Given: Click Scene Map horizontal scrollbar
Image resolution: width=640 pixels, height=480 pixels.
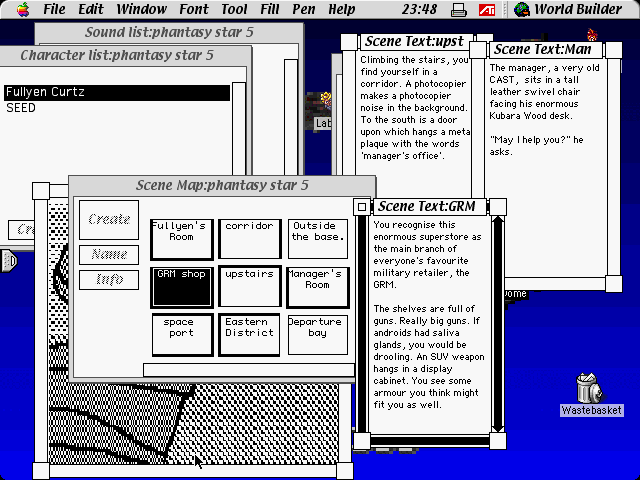Looking at the screenshot, I should [249, 370].
